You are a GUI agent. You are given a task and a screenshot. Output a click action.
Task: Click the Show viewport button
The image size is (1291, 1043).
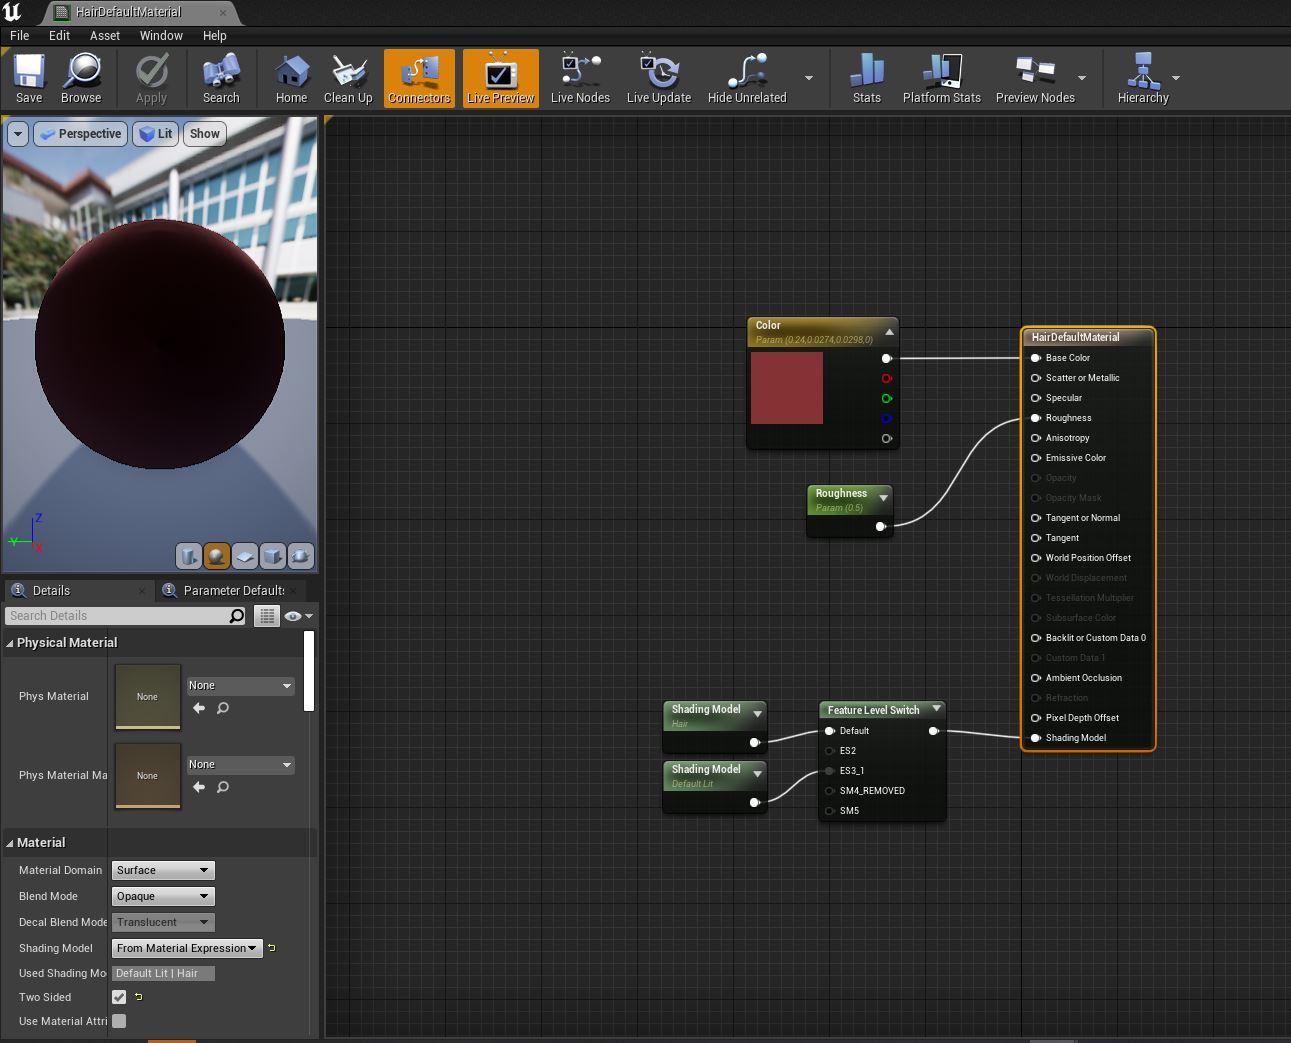click(x=205, y=134)
